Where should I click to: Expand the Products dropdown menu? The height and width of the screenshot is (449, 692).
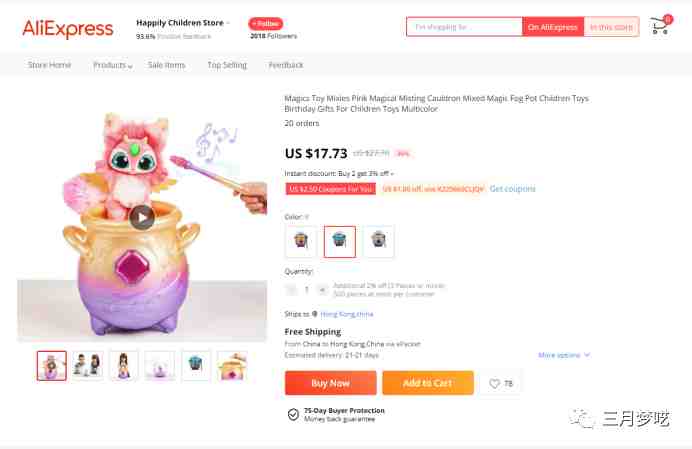[x=112, y=65]
